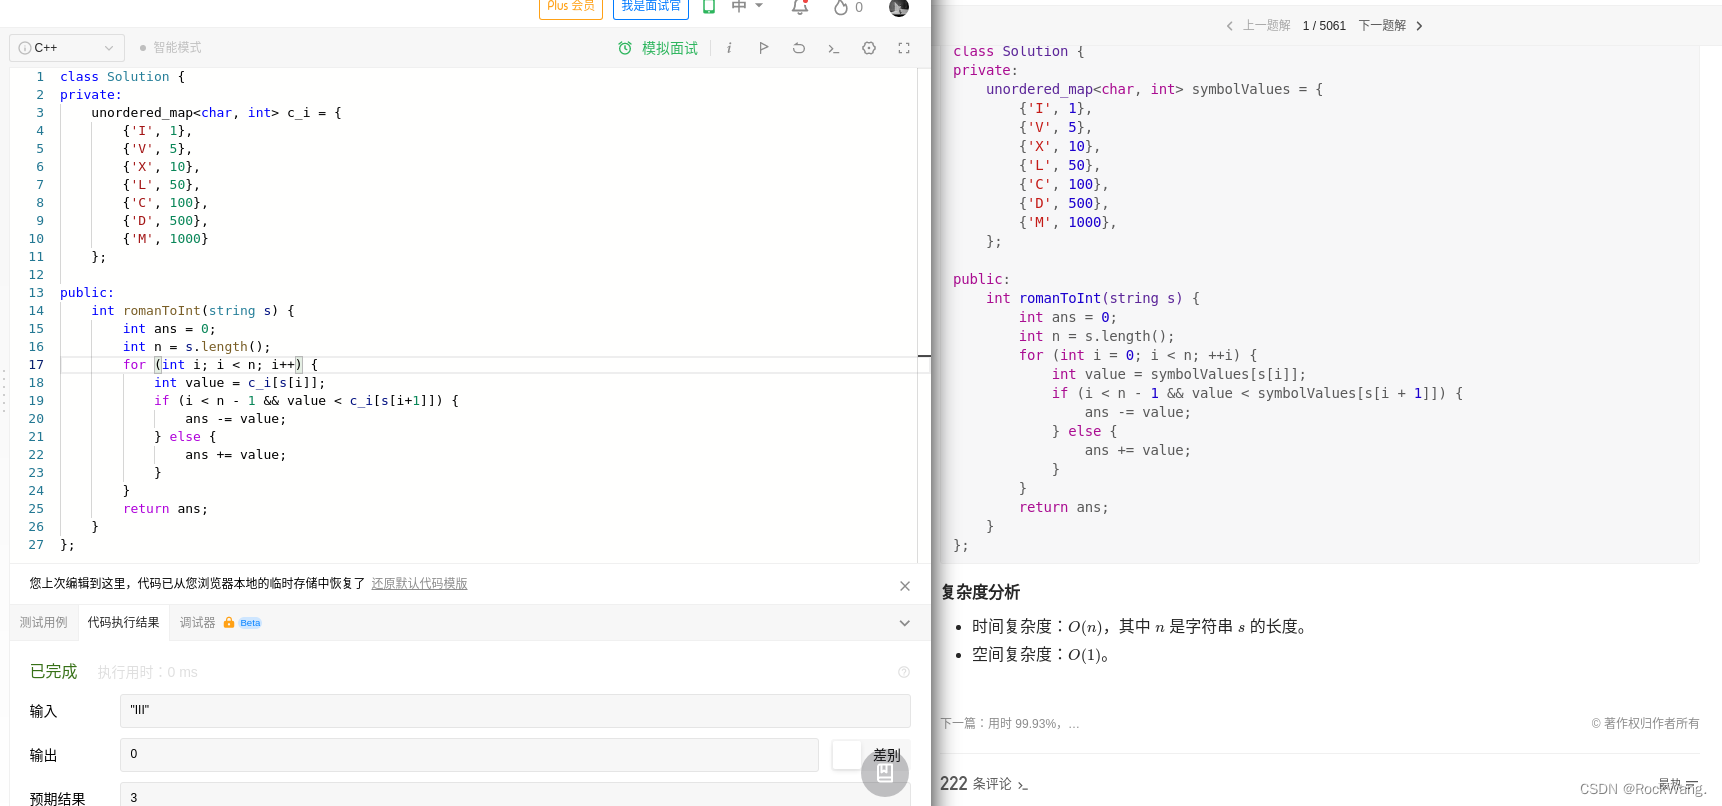Open the user avatar profile menu
1722x806 pixels.
tap(899, 7)
